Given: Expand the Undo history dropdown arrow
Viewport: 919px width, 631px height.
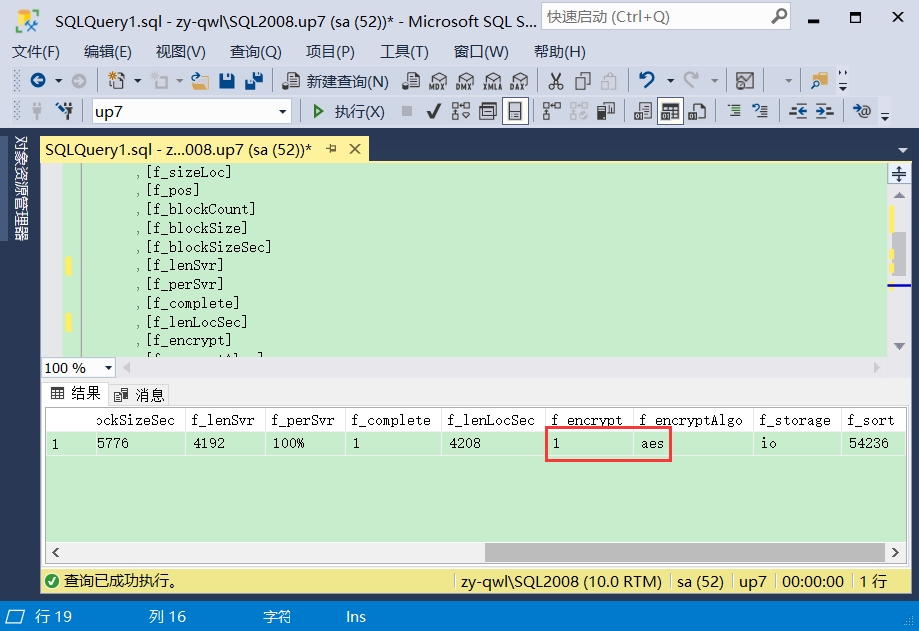Looking at the screenshot, I should 670,81.
